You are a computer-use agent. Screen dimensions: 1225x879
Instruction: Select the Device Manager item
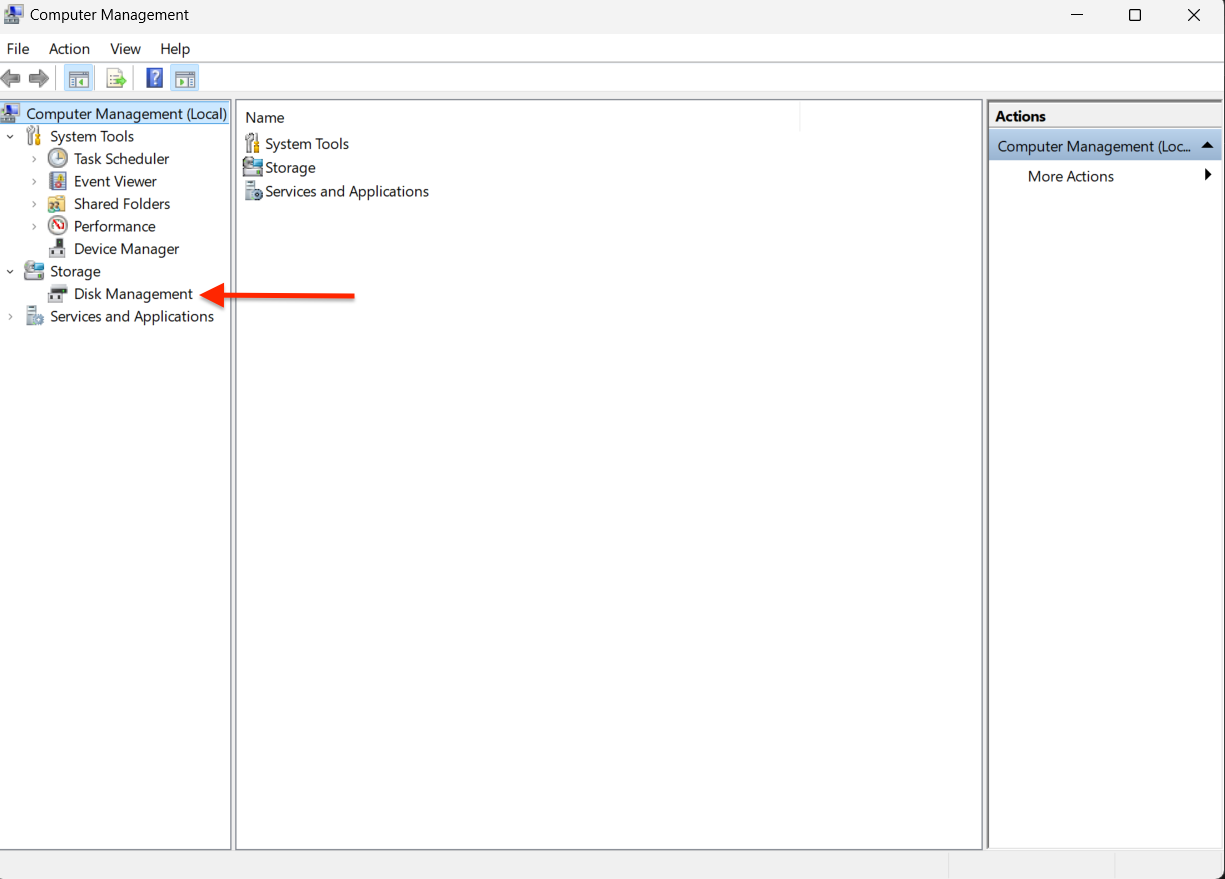(124, 248)
